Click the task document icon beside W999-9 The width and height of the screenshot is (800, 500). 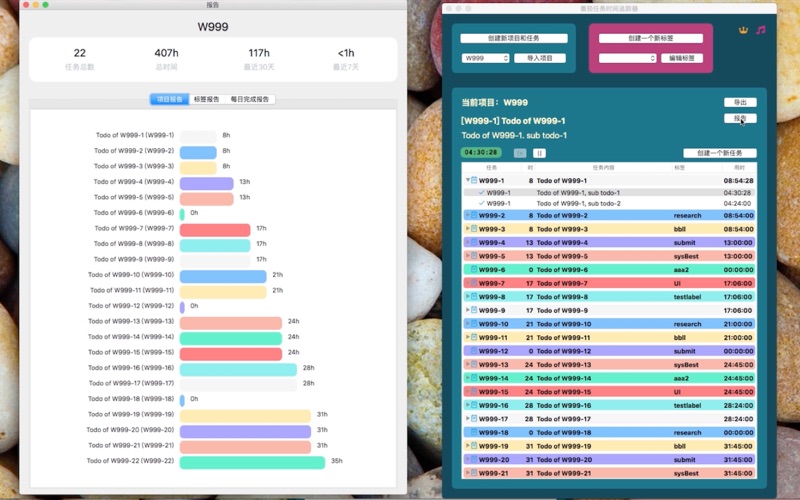(474, 310)
